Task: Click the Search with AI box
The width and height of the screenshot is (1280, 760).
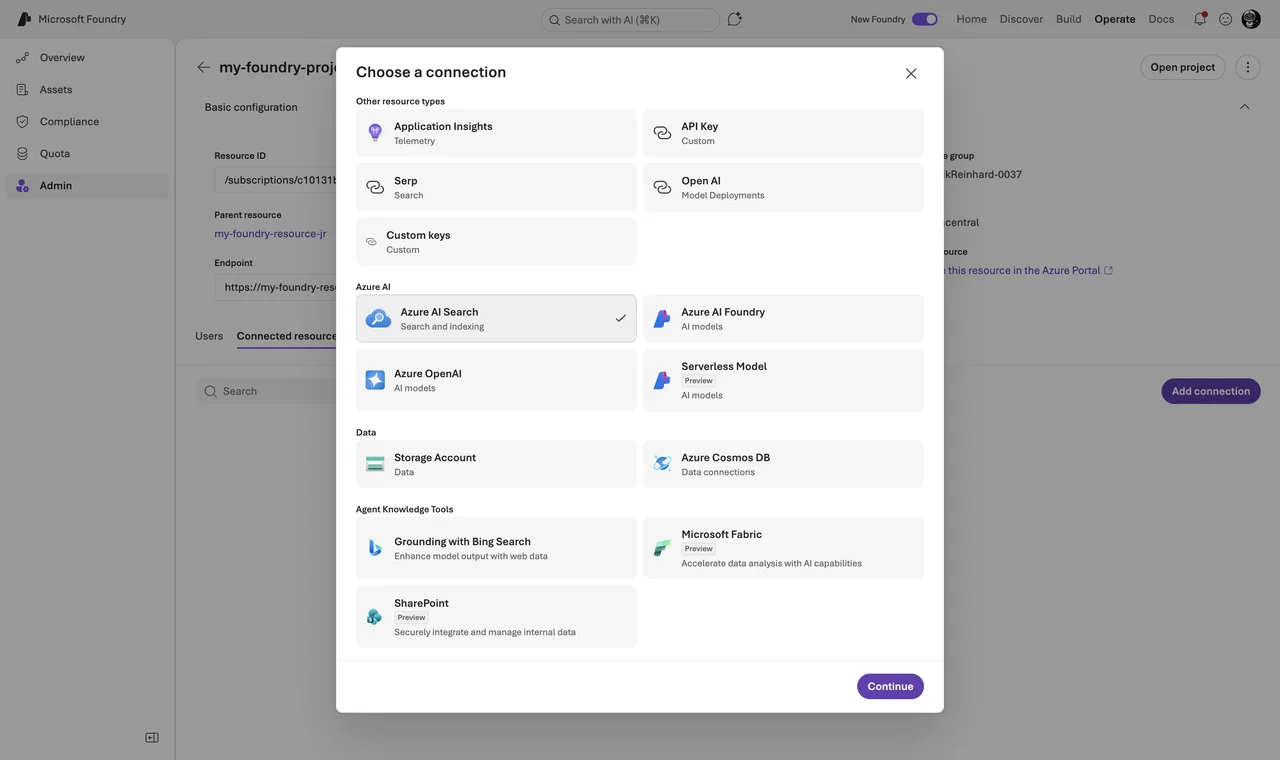Action: coord(630,19)
